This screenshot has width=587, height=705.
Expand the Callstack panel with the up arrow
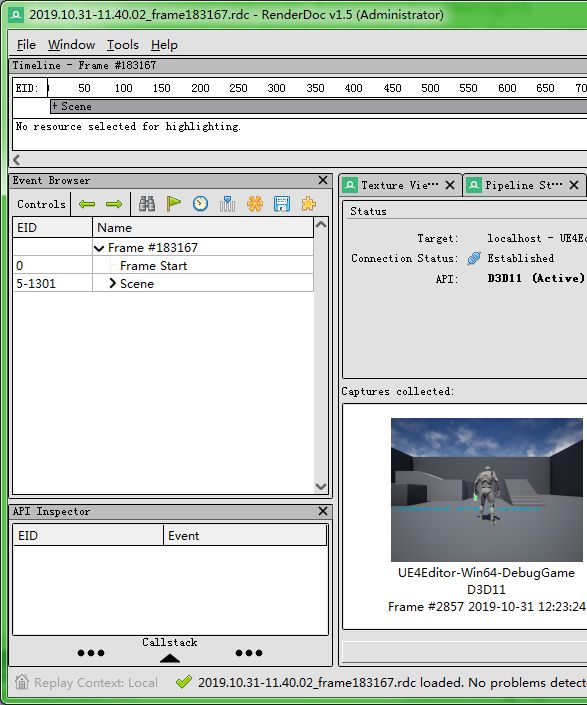(x=170, y=659)
